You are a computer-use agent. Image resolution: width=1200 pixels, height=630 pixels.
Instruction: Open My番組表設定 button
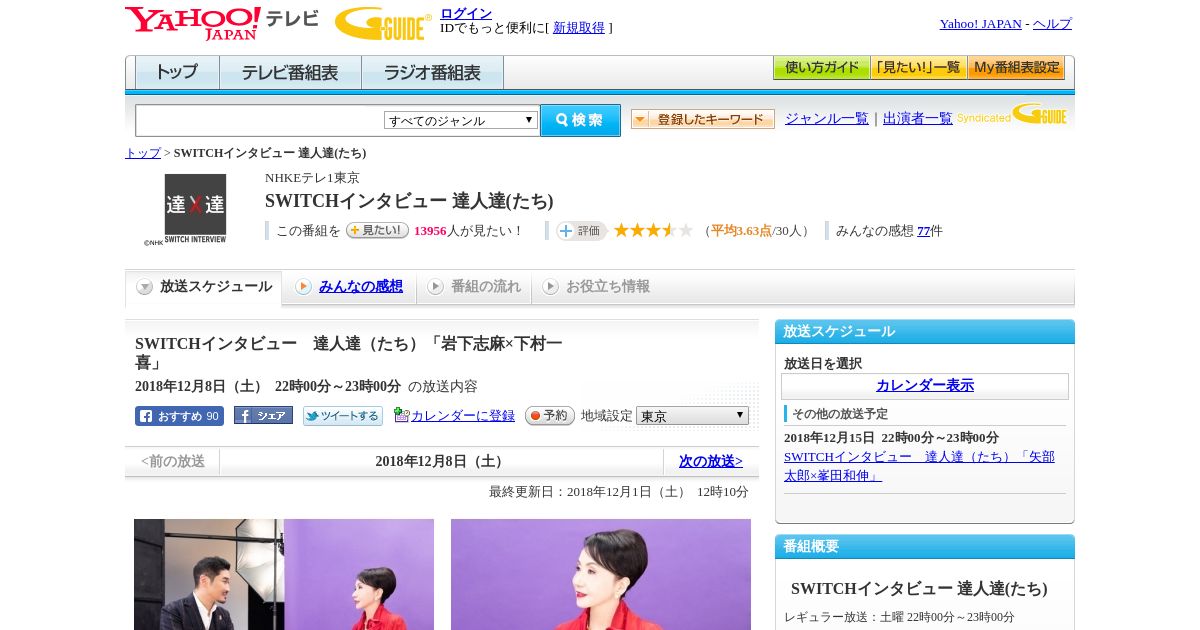[x=1016, y=68]
